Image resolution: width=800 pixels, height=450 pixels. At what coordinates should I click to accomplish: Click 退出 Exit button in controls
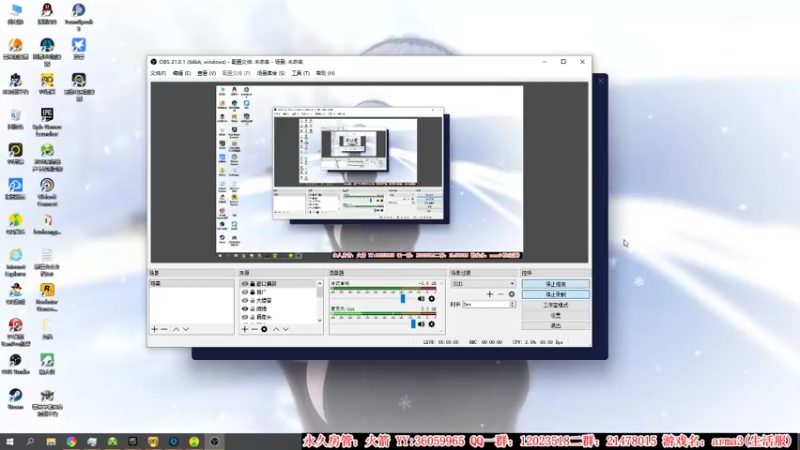[x=556, y=325]
